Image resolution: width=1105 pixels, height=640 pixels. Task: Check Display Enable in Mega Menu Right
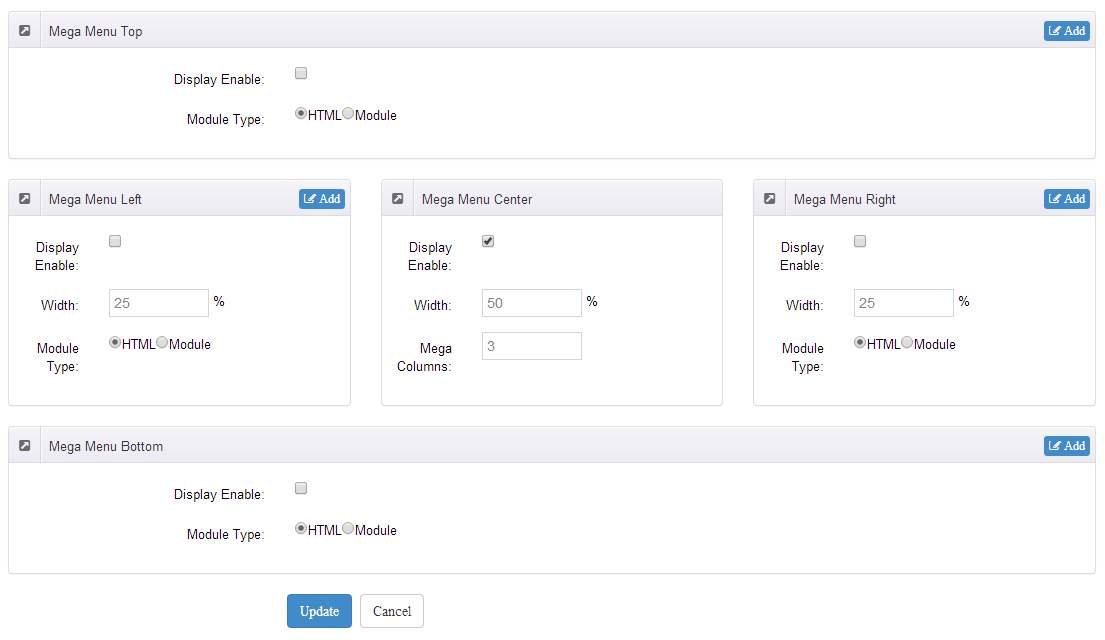(x=860, y=241)
